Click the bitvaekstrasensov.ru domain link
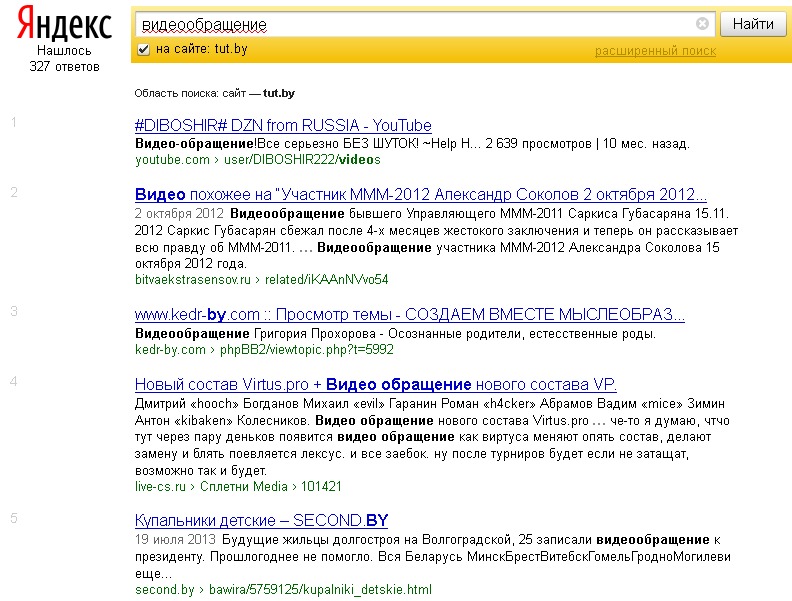Screen dimensions: 792x601 click(x=192, y=279)
